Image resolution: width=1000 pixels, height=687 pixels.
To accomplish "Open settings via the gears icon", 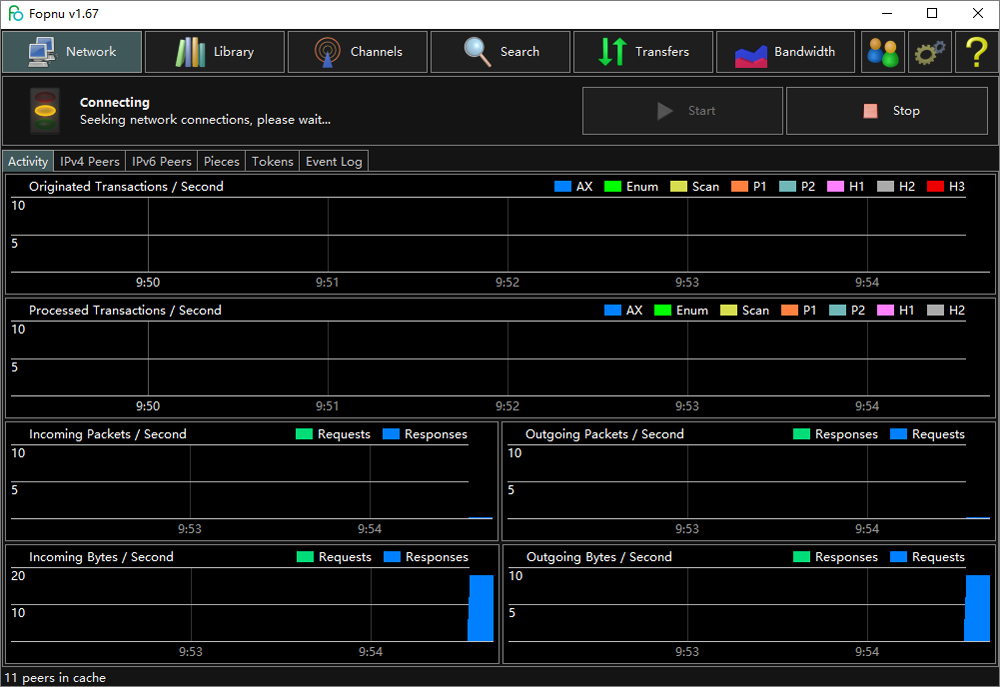I will [x=930, y=52].
